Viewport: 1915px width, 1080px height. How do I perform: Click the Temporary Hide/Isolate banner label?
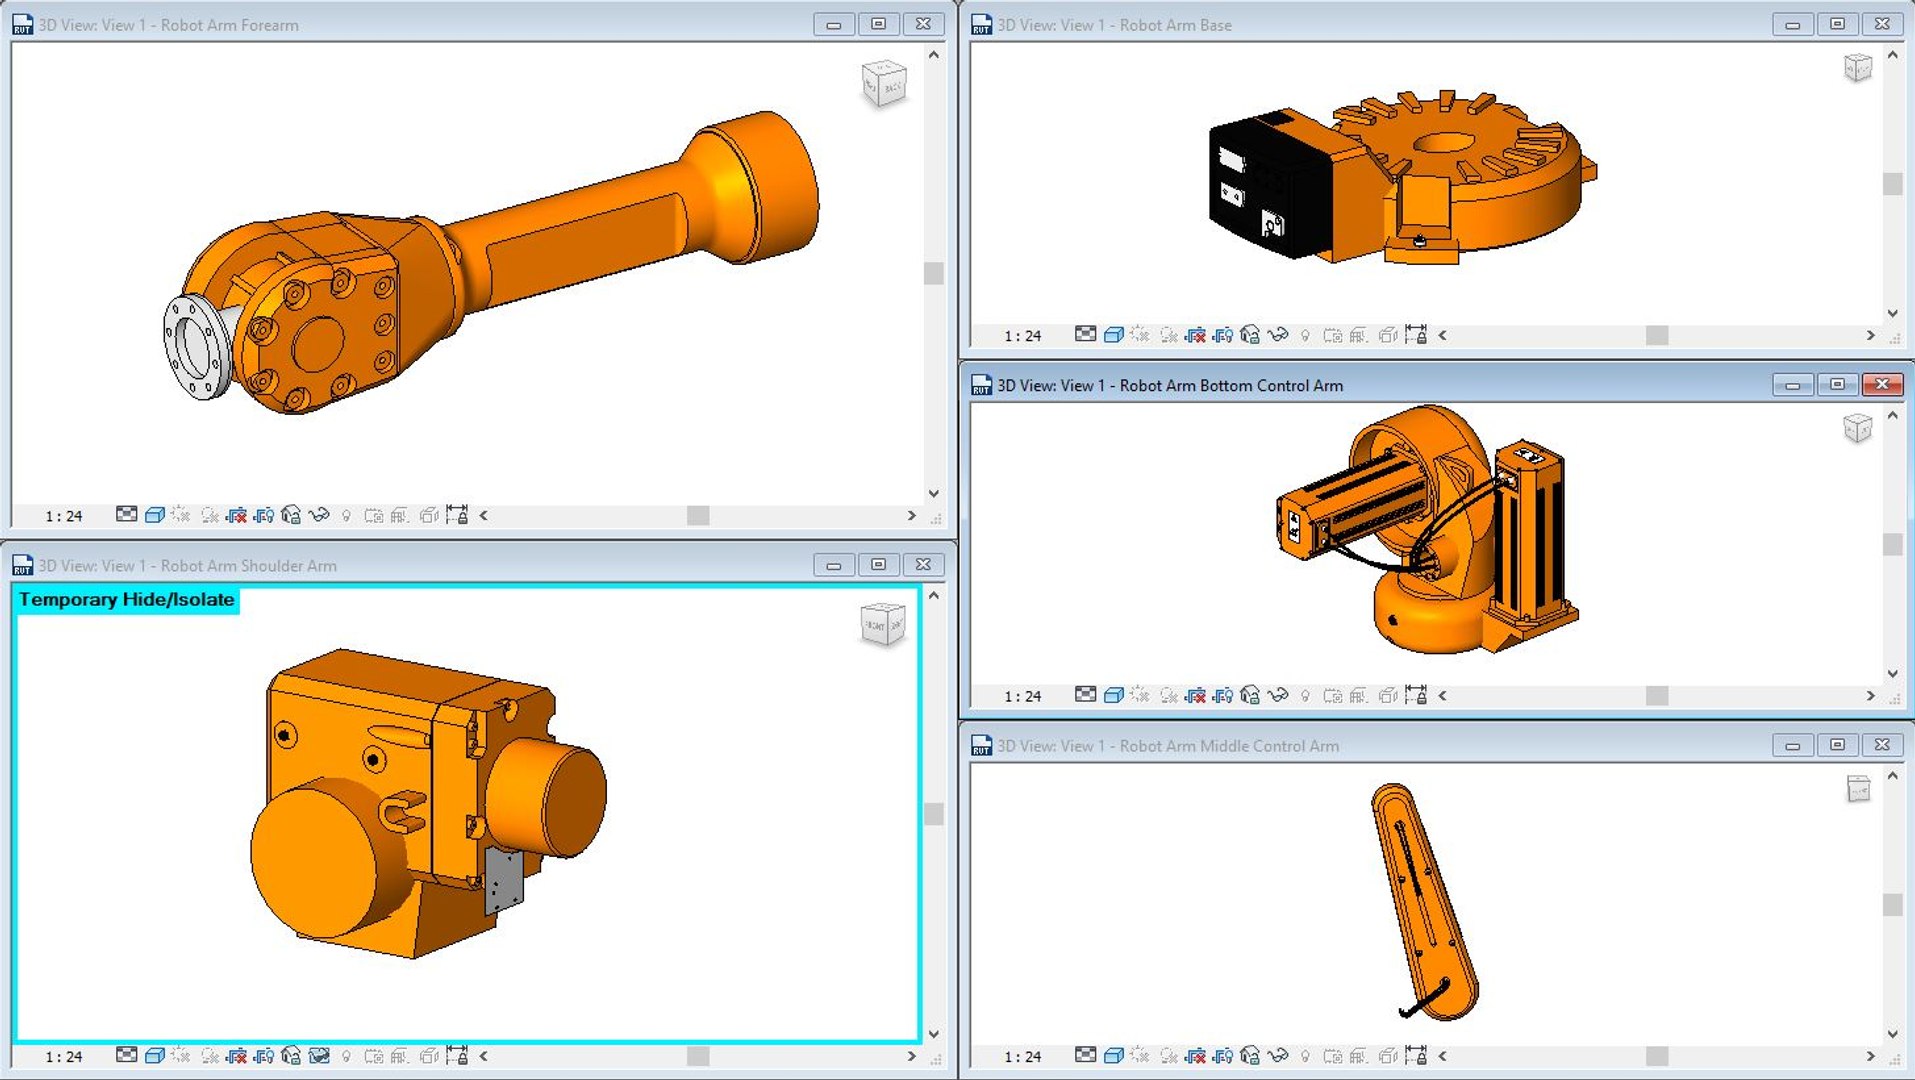click(127, 599)
